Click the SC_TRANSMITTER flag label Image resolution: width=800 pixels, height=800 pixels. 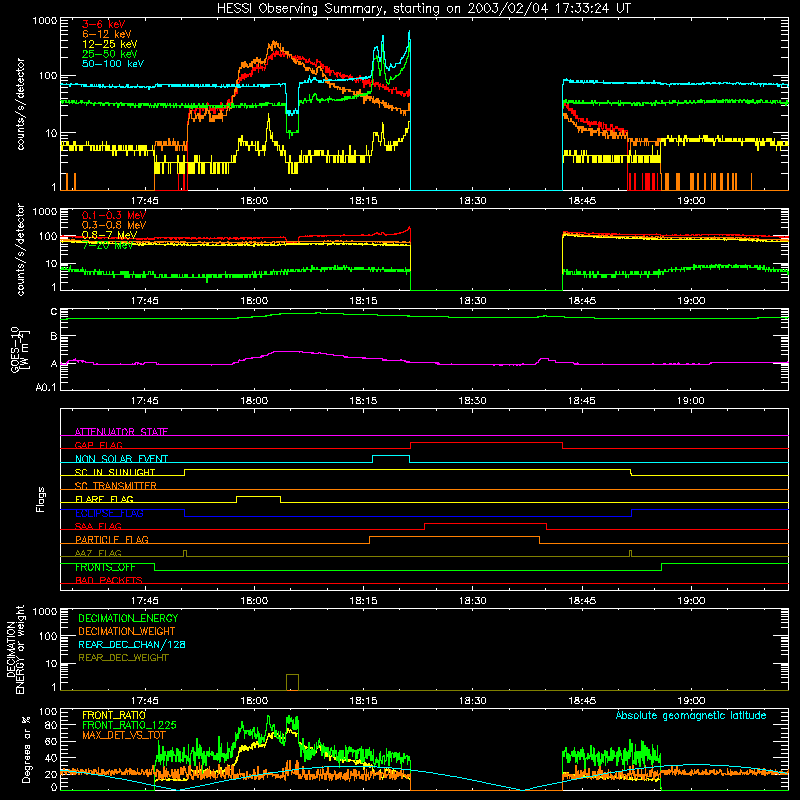116,485
